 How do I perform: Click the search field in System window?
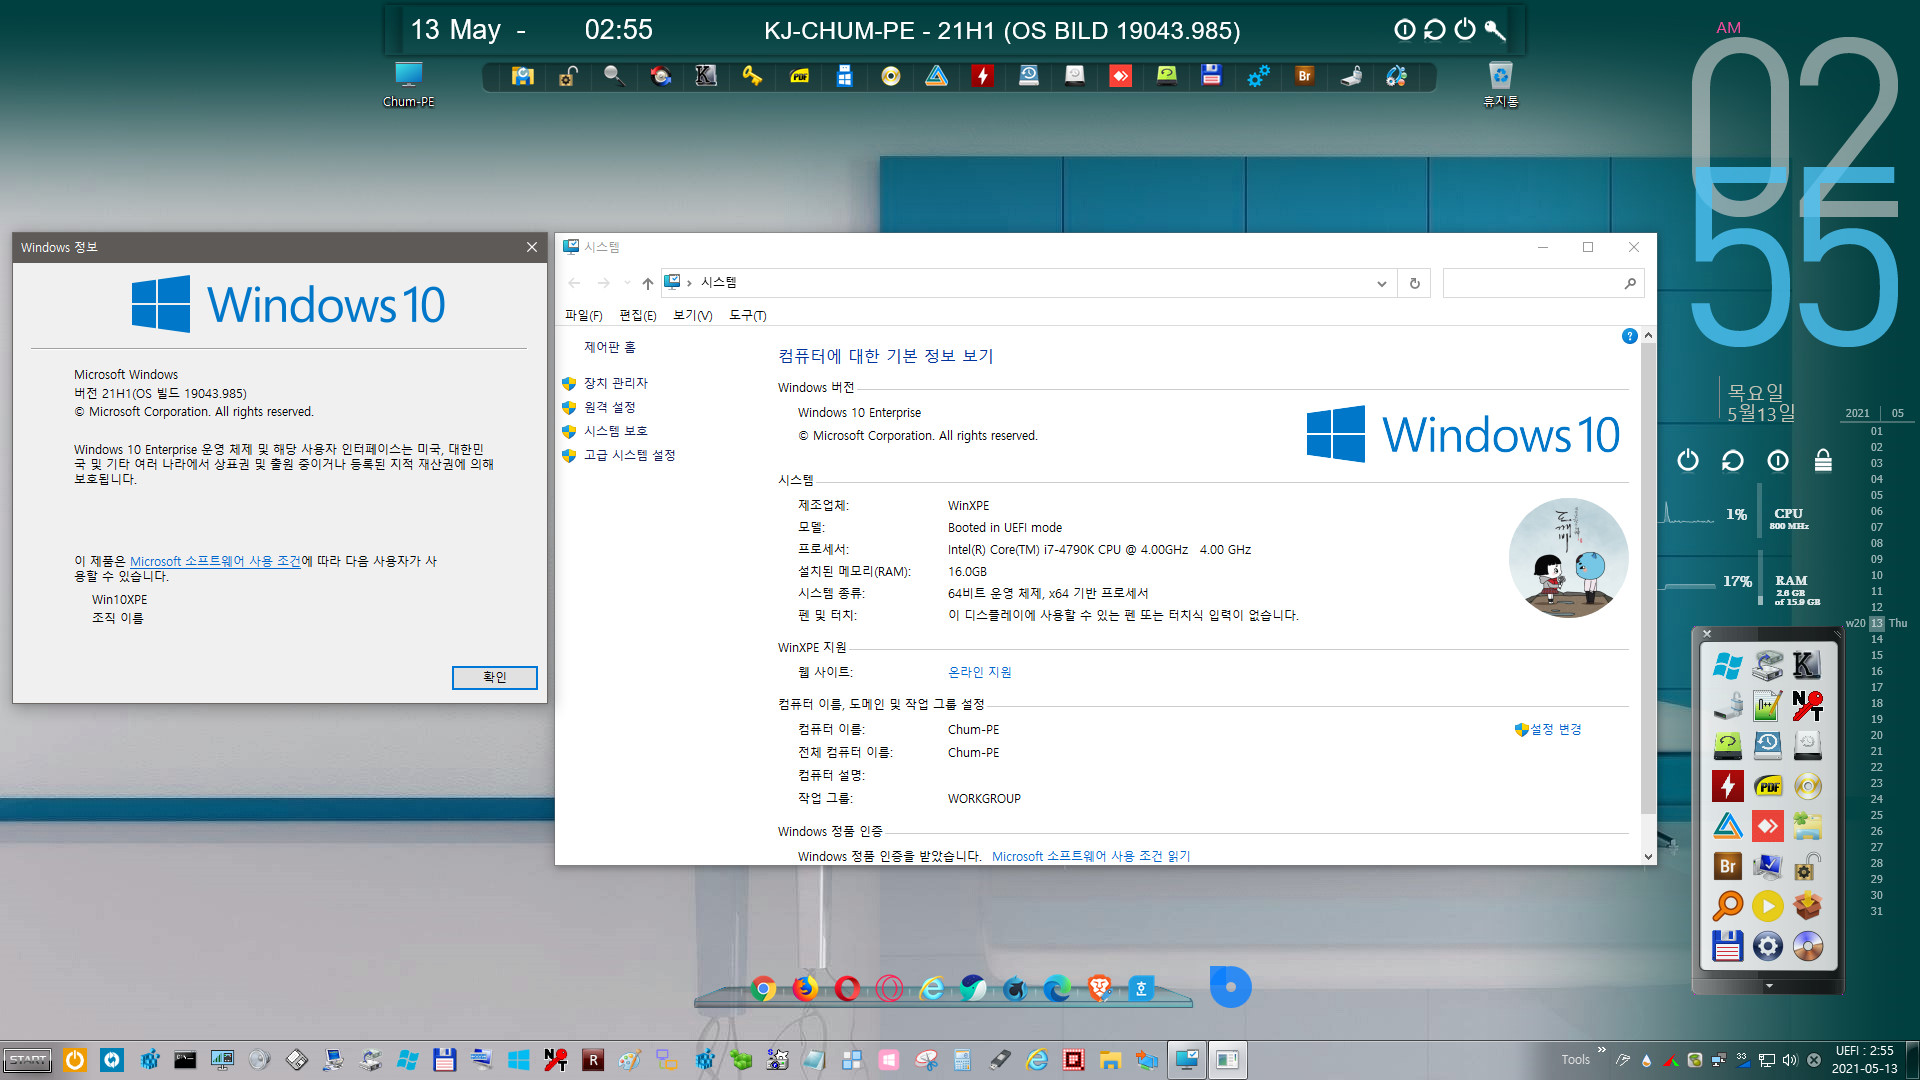(1543, 283)
